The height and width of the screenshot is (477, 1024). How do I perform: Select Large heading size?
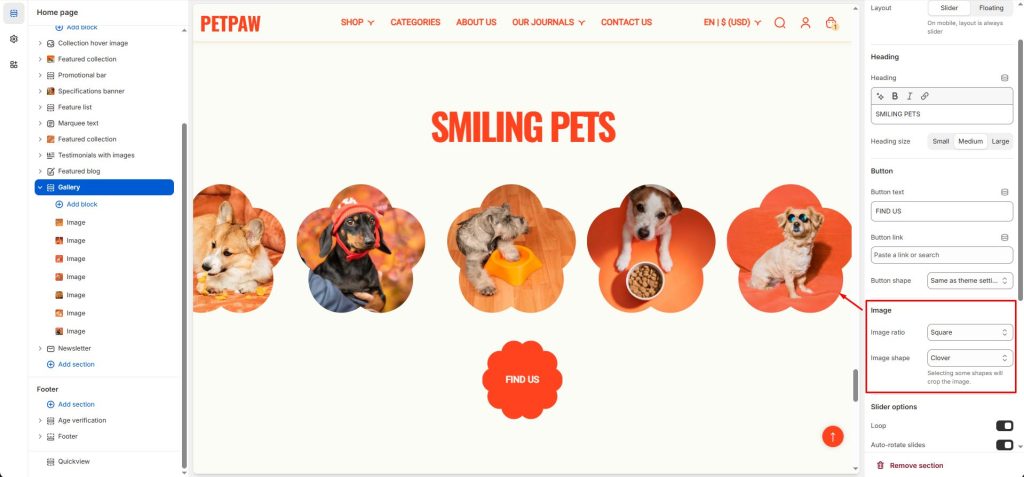point(1000,141)
